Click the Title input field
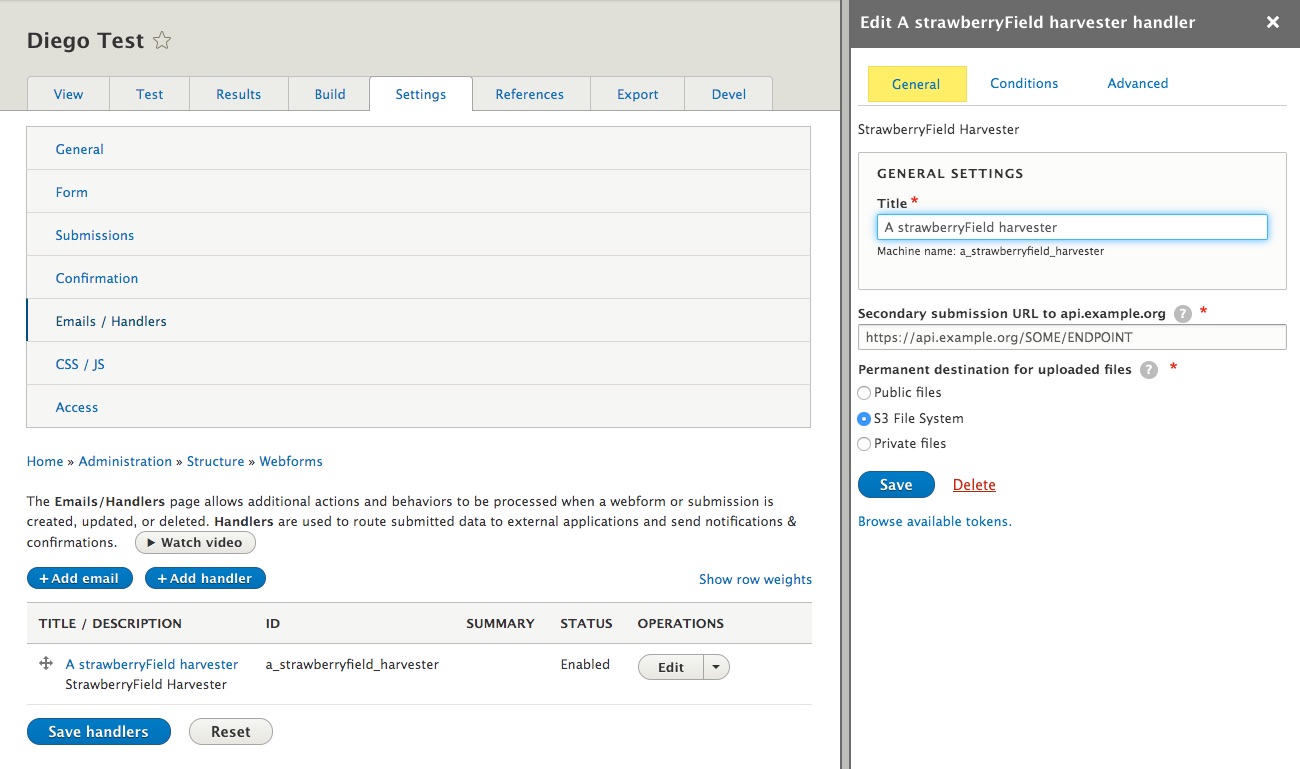The height and width of the screenshot is (769, 1300). point(1071,227)
